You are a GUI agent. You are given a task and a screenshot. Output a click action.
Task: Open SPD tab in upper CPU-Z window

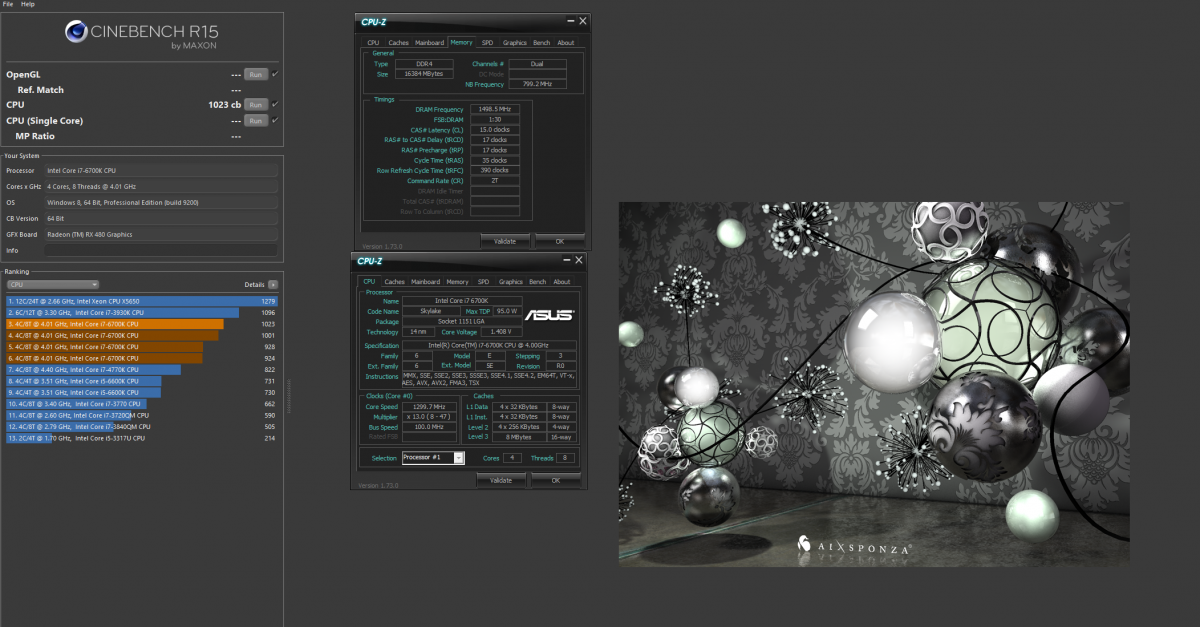coord(487,43)
